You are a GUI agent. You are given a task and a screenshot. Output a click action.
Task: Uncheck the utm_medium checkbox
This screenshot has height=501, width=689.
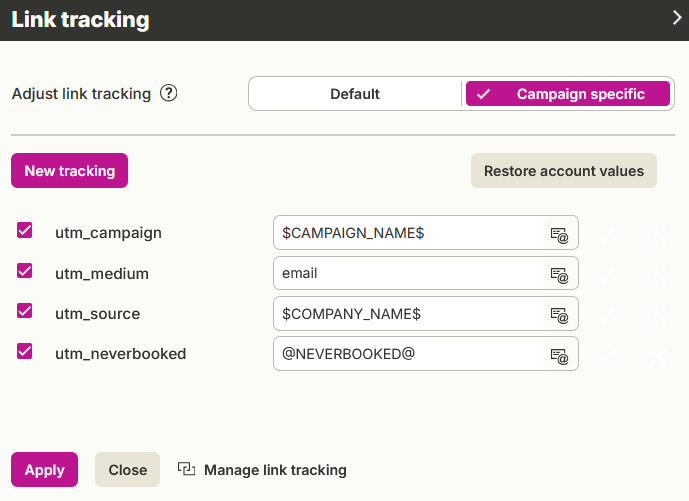tap(25, 271)
